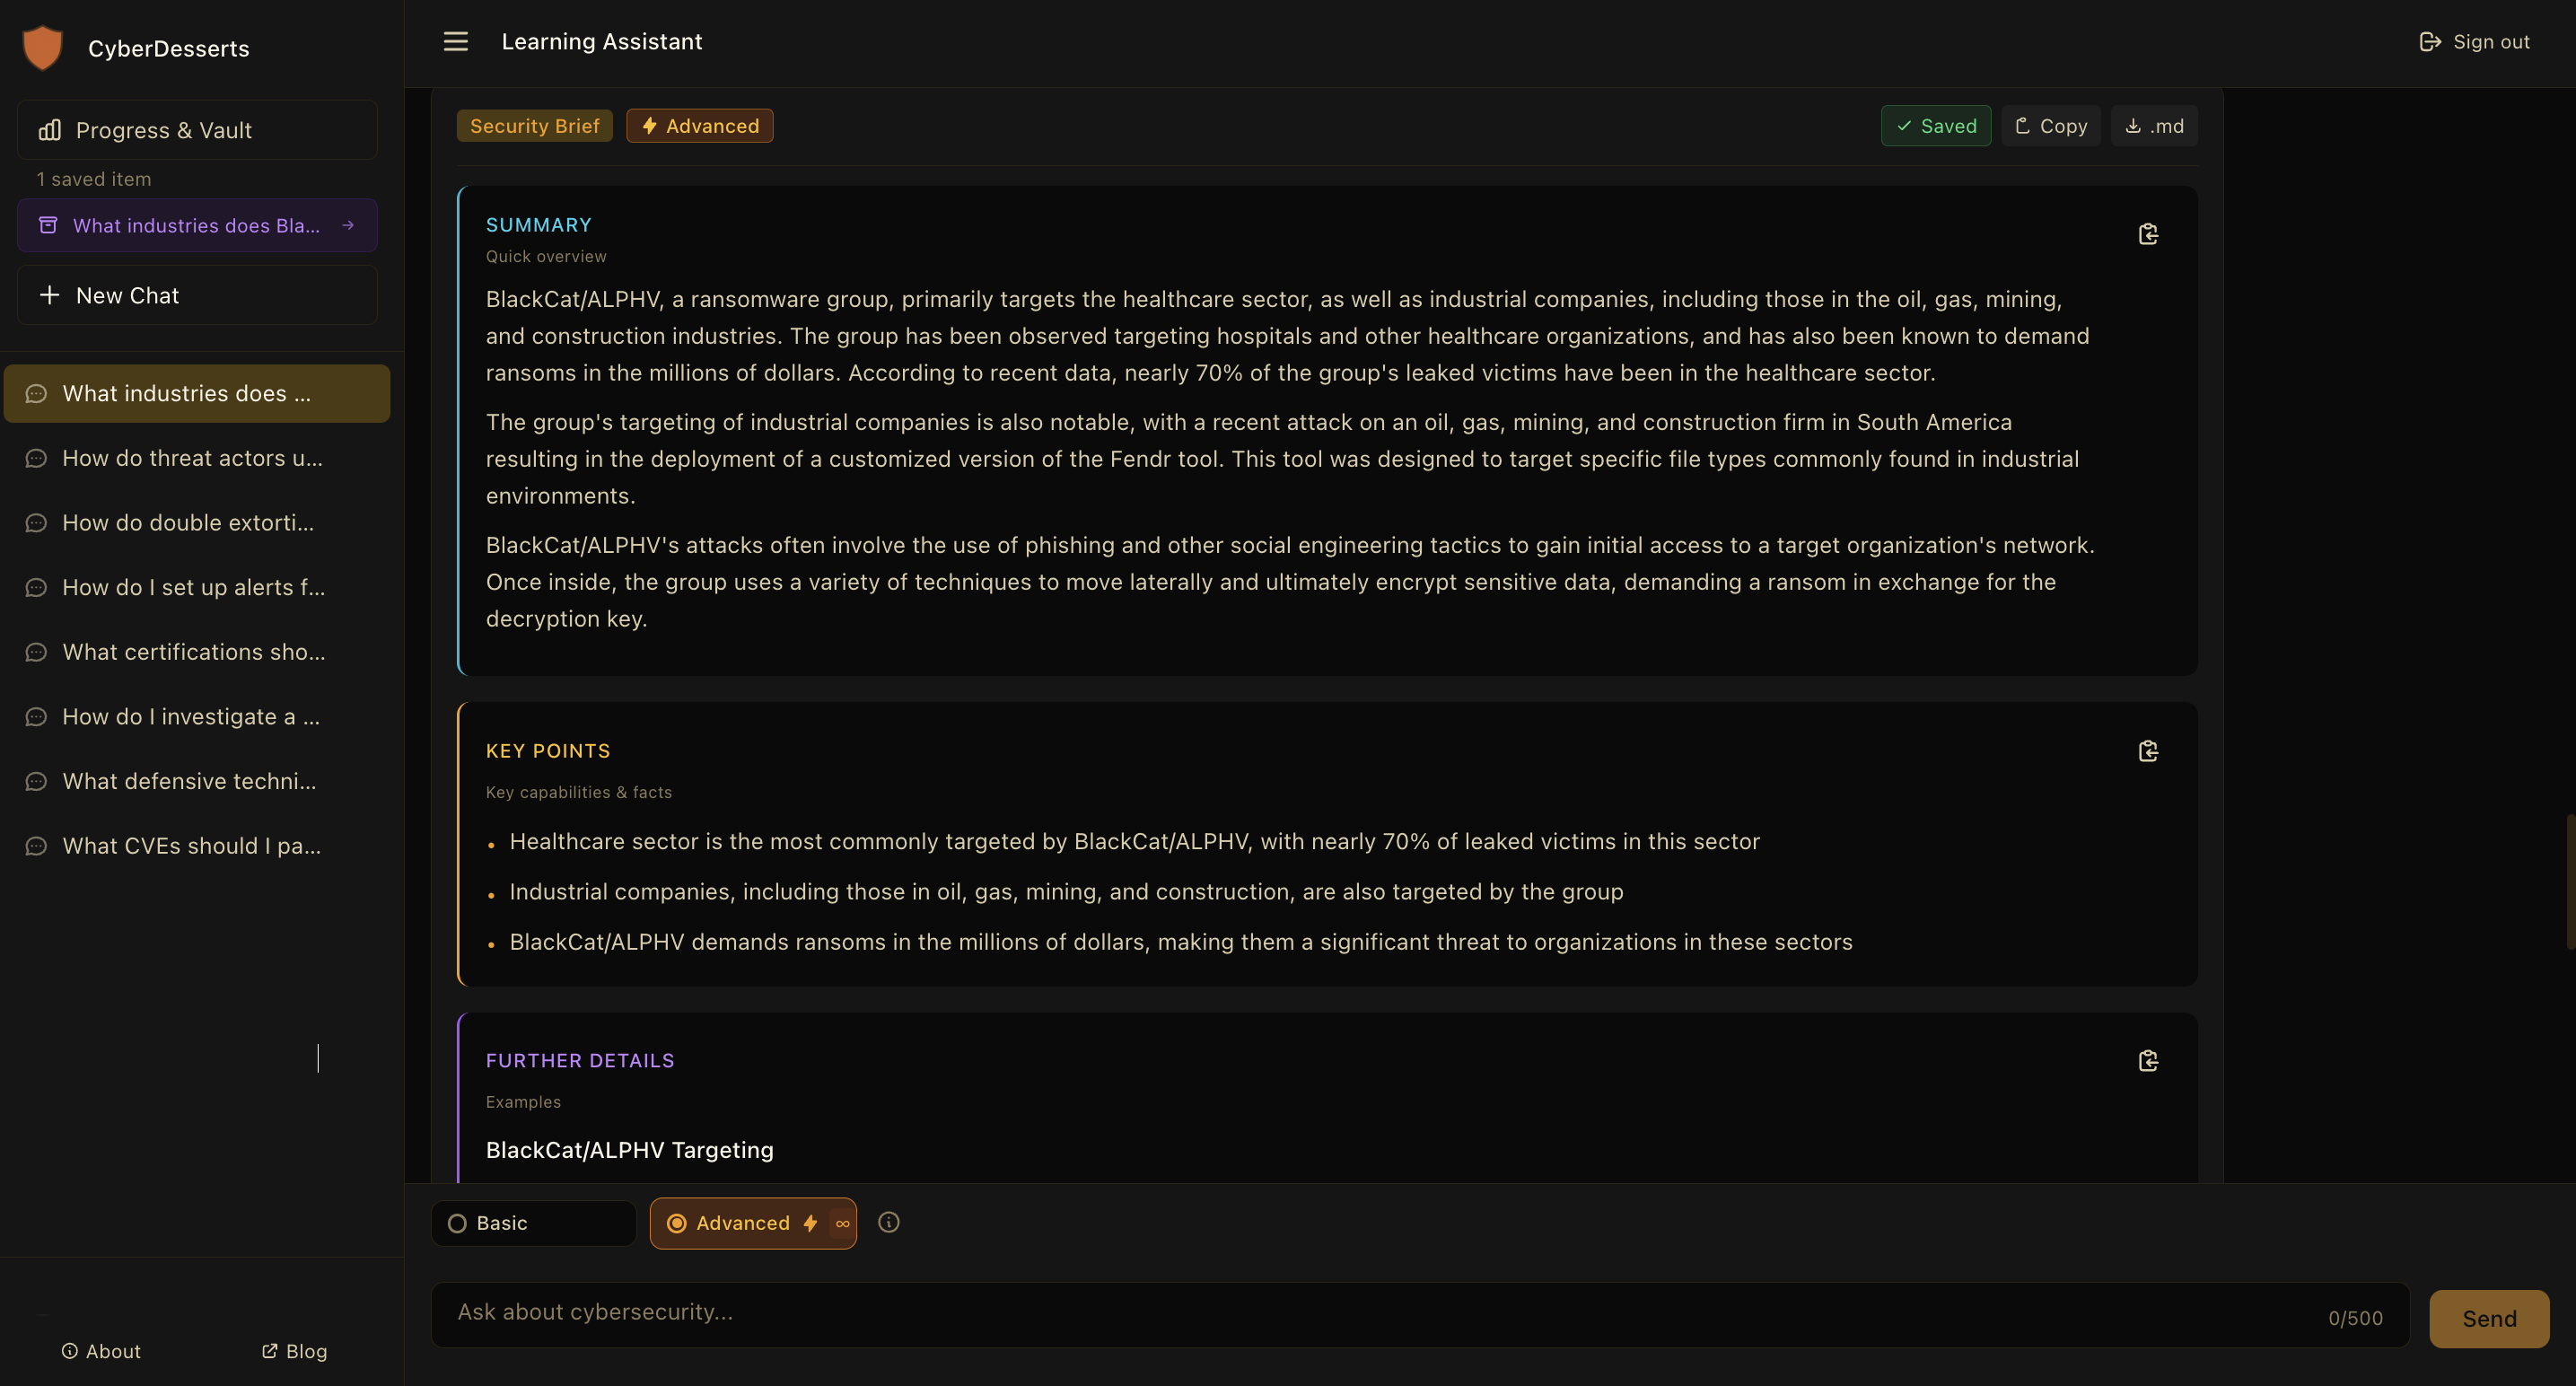
Task: Regenerate the Summary section
Action: click(2148, 233)
